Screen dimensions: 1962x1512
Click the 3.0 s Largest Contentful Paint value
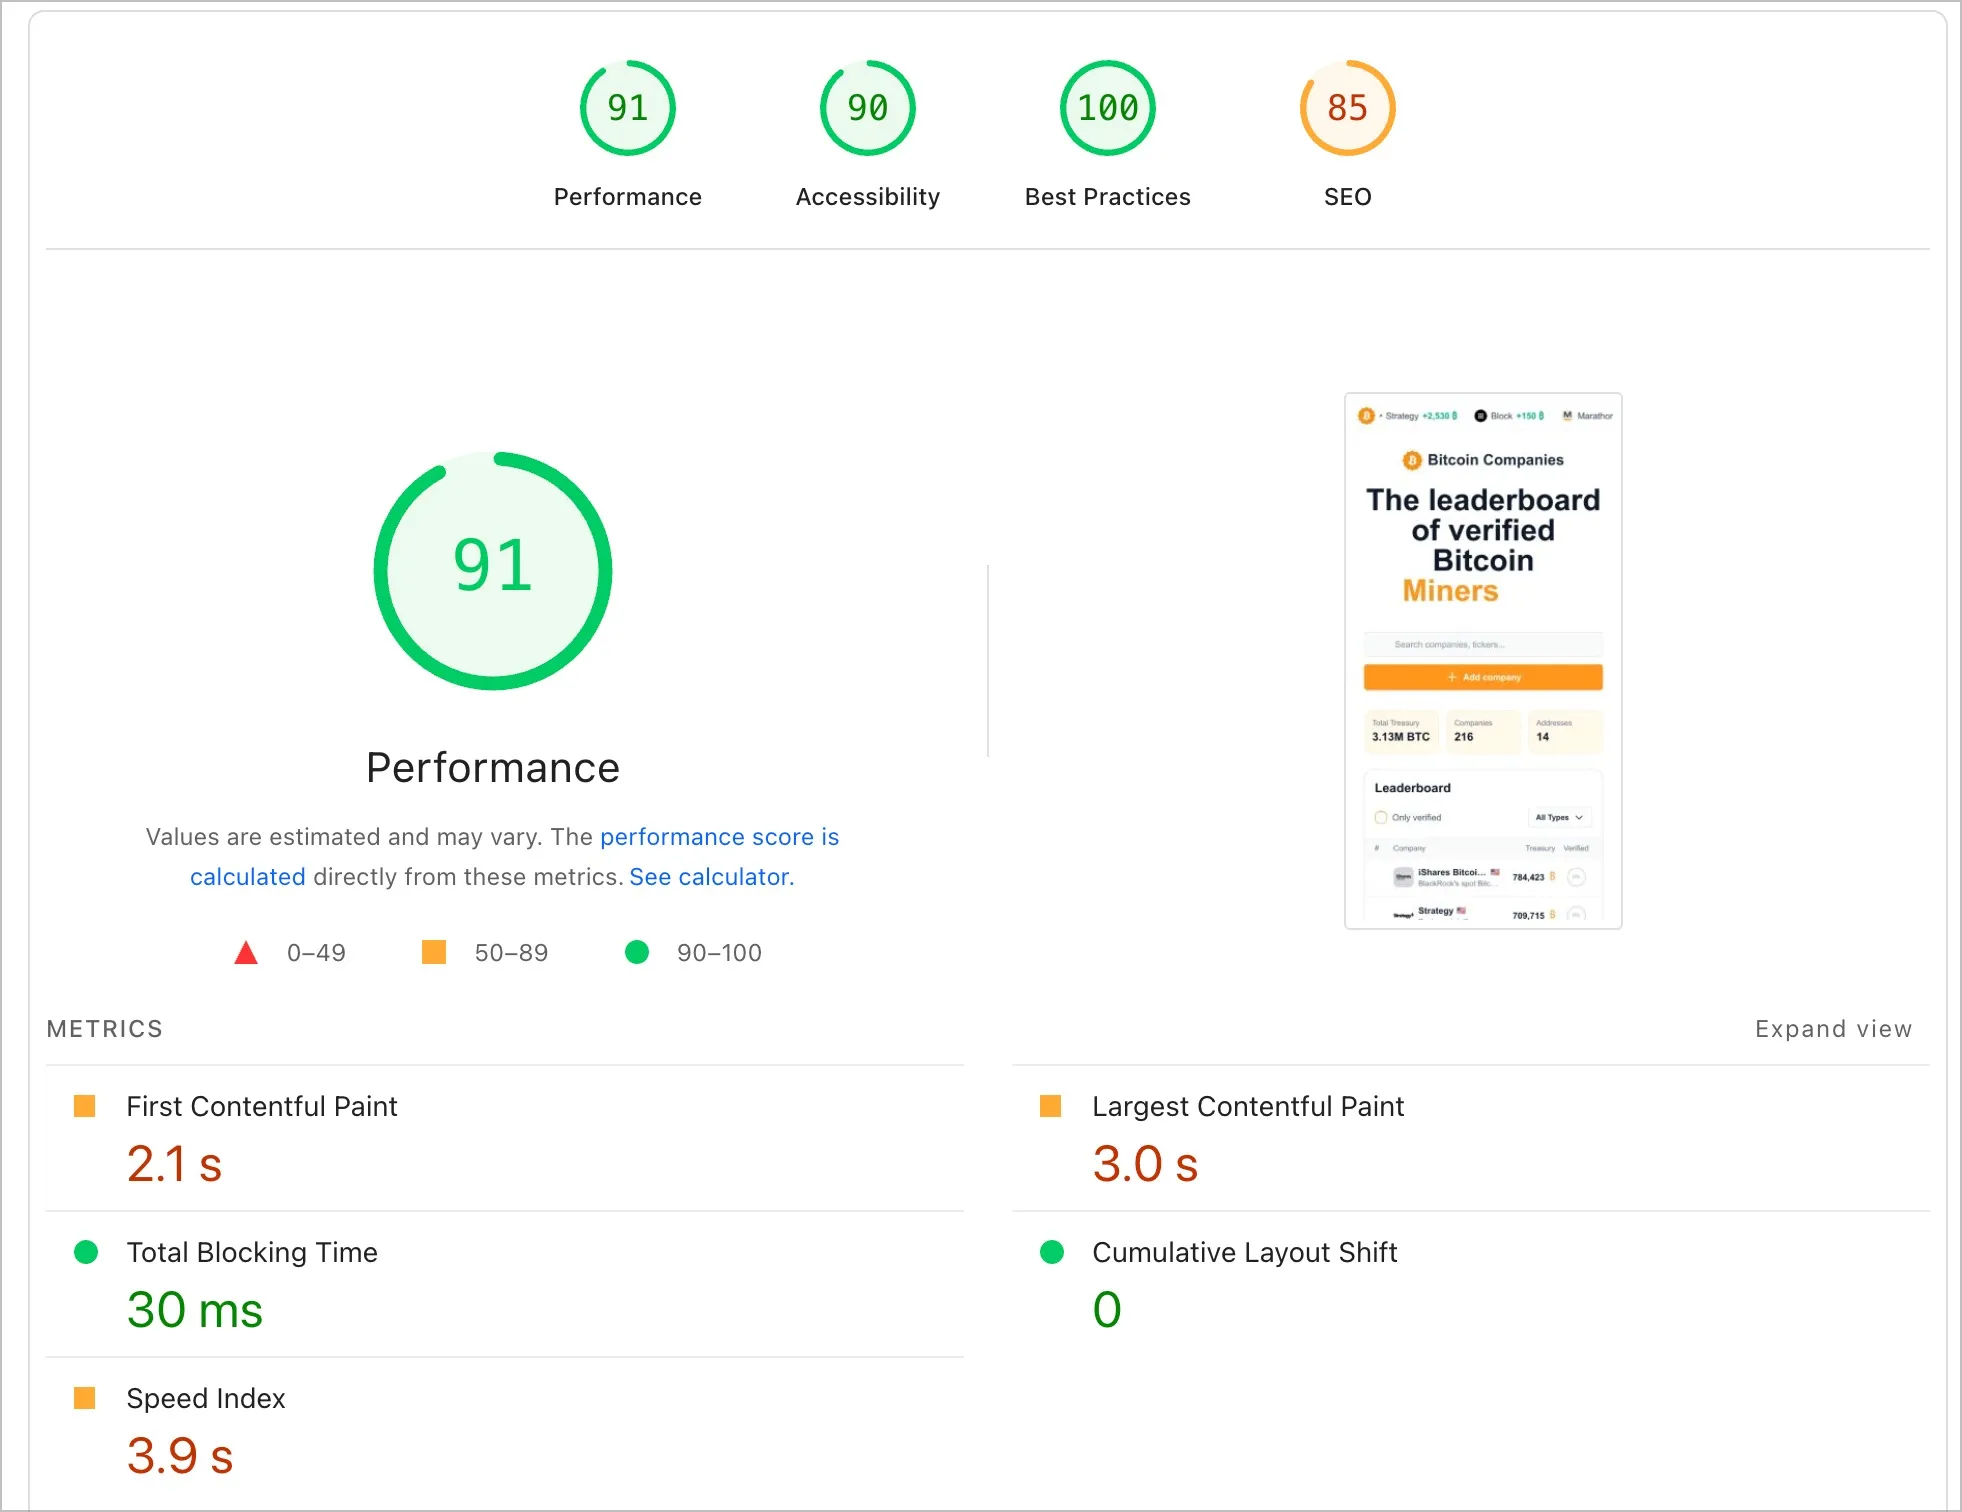(x=1145, y=1164)
